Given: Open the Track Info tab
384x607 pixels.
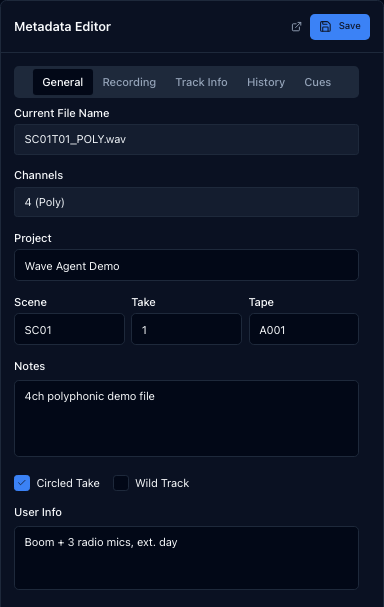Looking at the screenshot, I should [201, 82].
